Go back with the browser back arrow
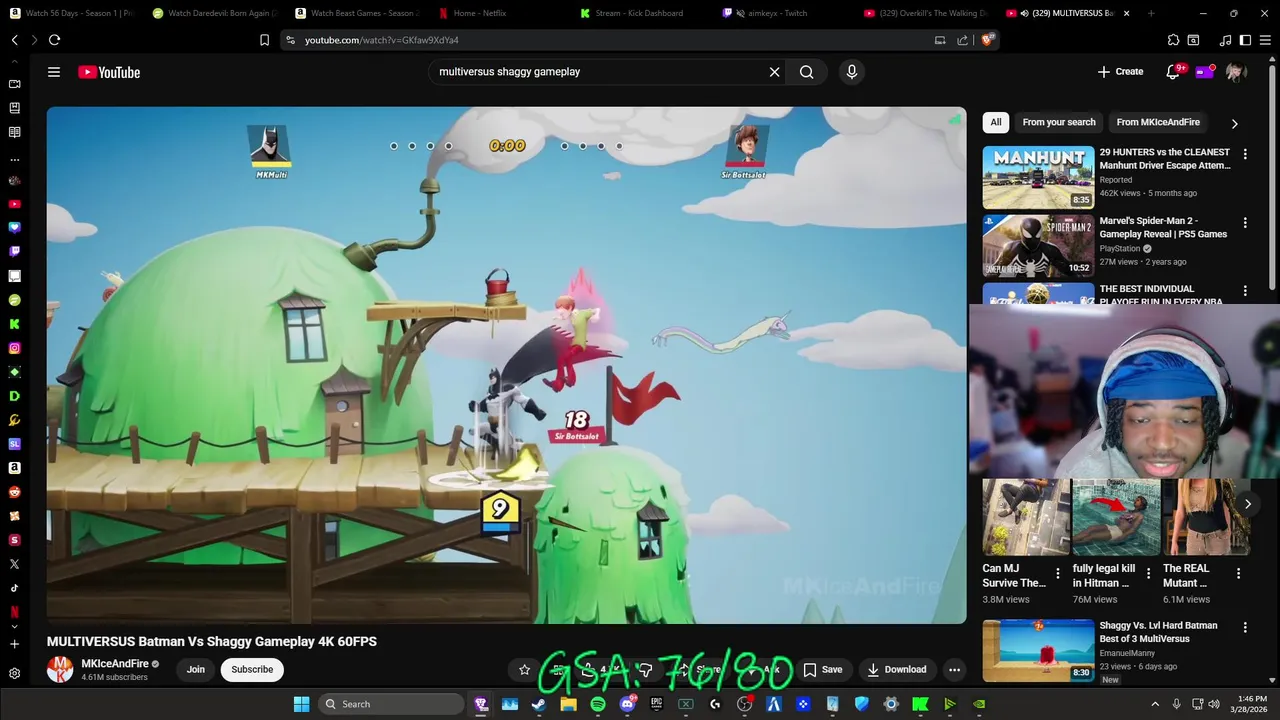1280x720 pixels. (x=15, y=40)
